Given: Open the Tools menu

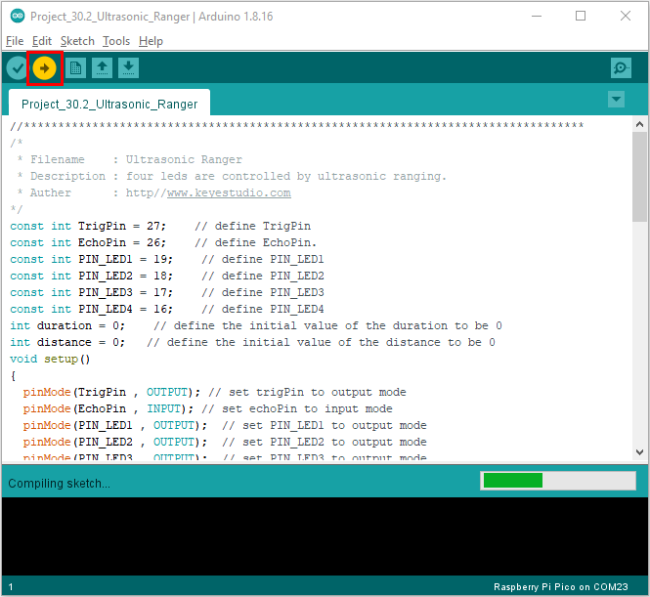Looking at the screenshot, I should pos(116,41).
